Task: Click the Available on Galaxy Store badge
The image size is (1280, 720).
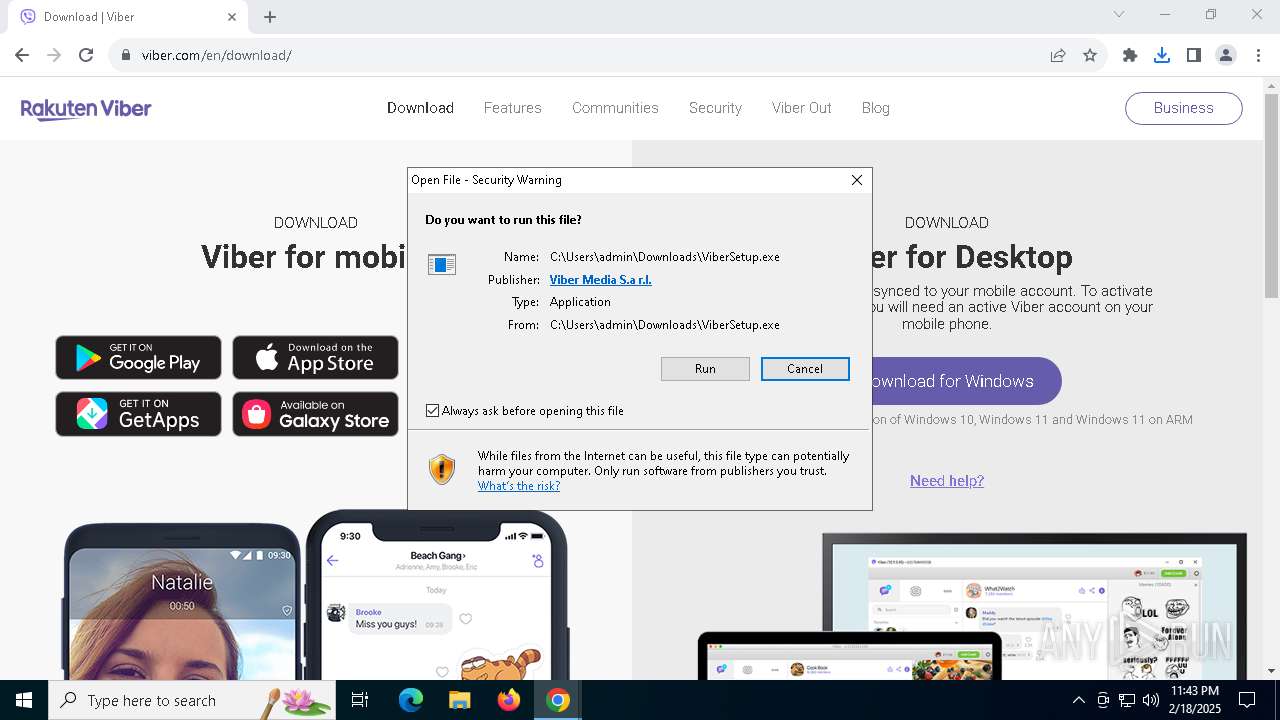Action: click(315, 414)
